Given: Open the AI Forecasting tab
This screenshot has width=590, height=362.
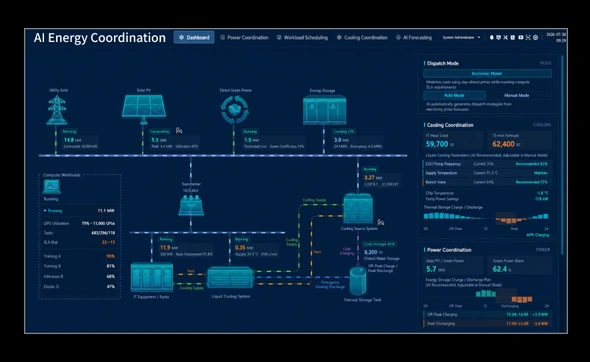Looking at the screenshot, I should coord(414,37).
